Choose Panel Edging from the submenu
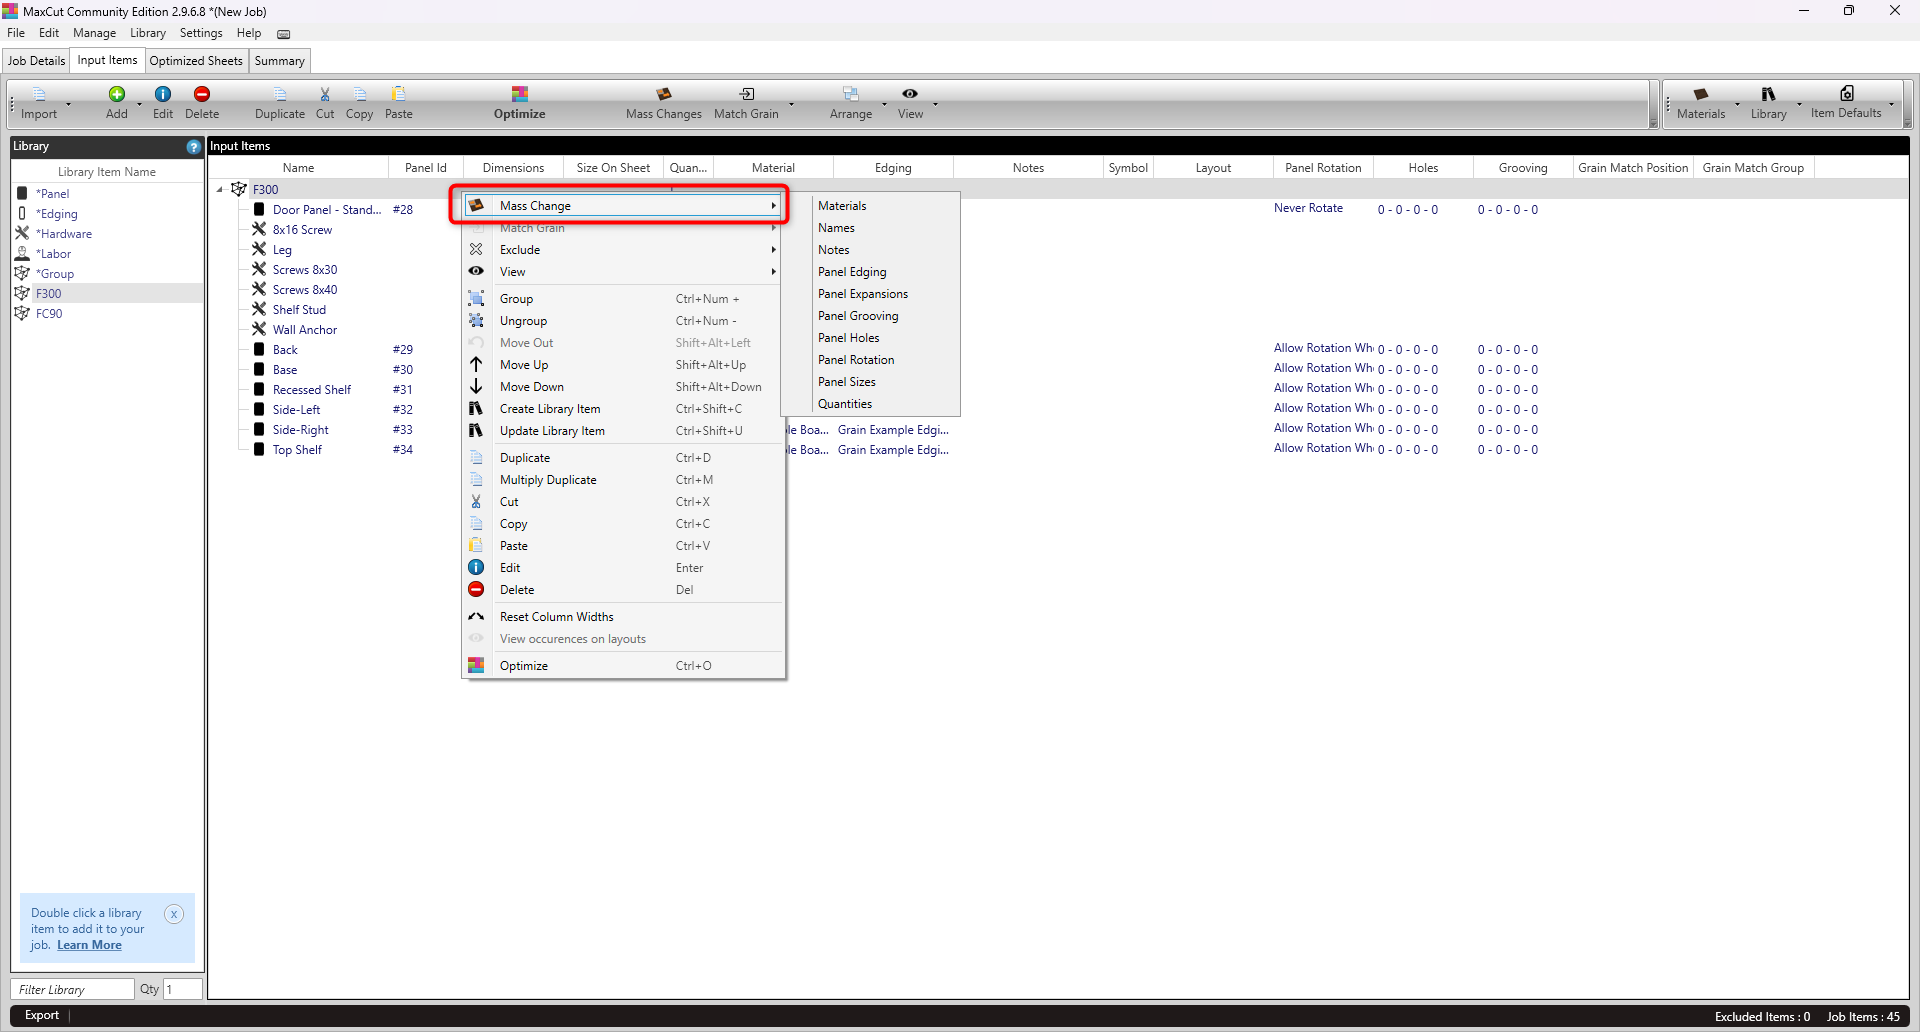 (852, 272)
